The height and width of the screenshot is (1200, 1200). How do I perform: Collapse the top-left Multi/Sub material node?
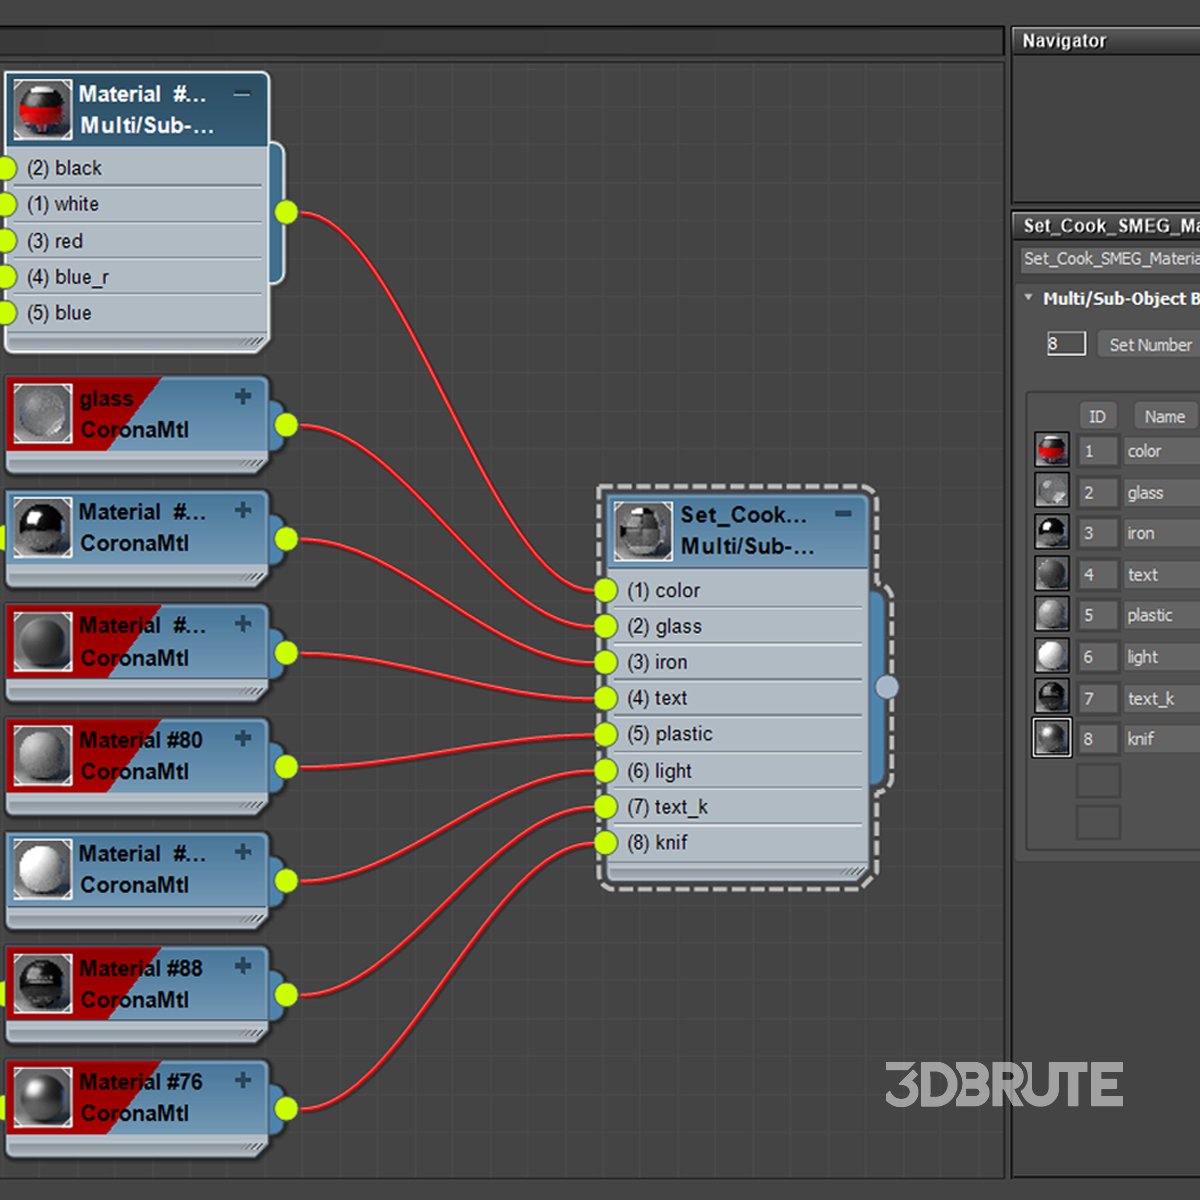(242, 94)
